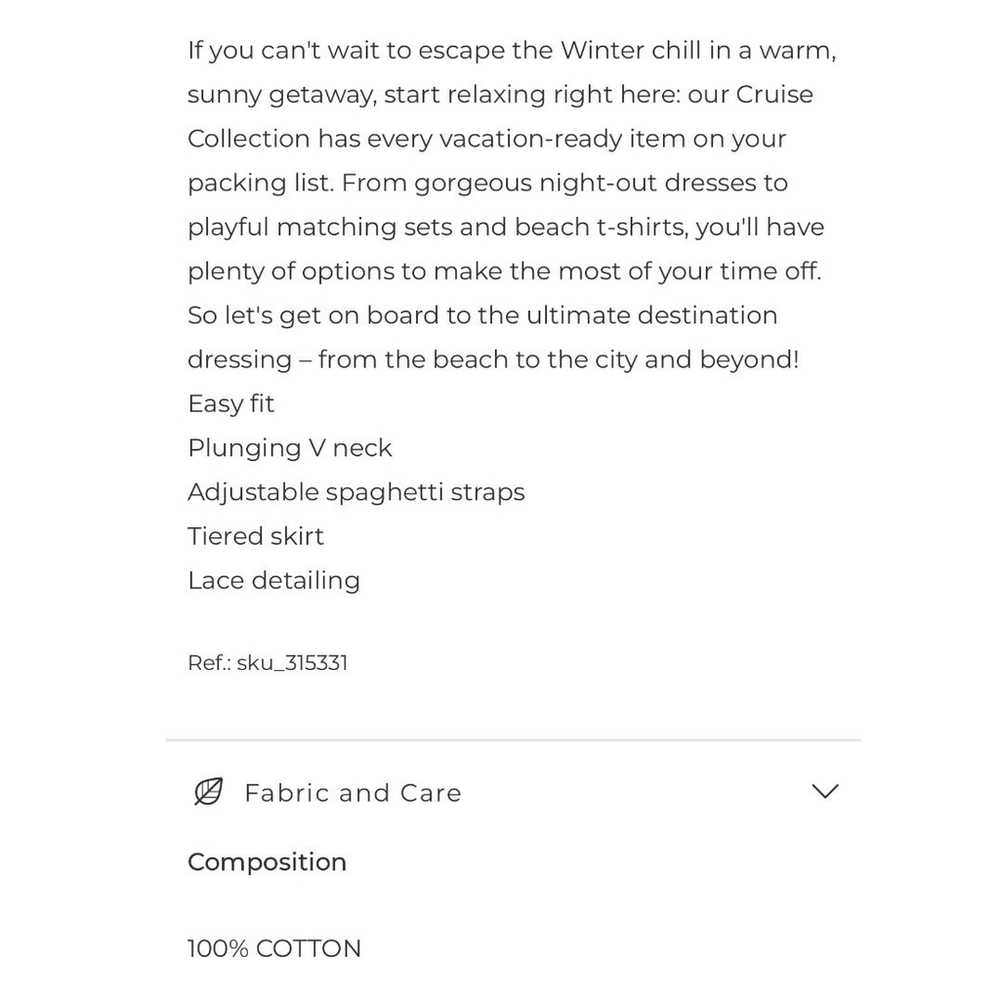The height and width of the screenshot is (1000, 1000).
Task: Click the leaf icon beside Fabric and Care
Action: pos(209,791)
